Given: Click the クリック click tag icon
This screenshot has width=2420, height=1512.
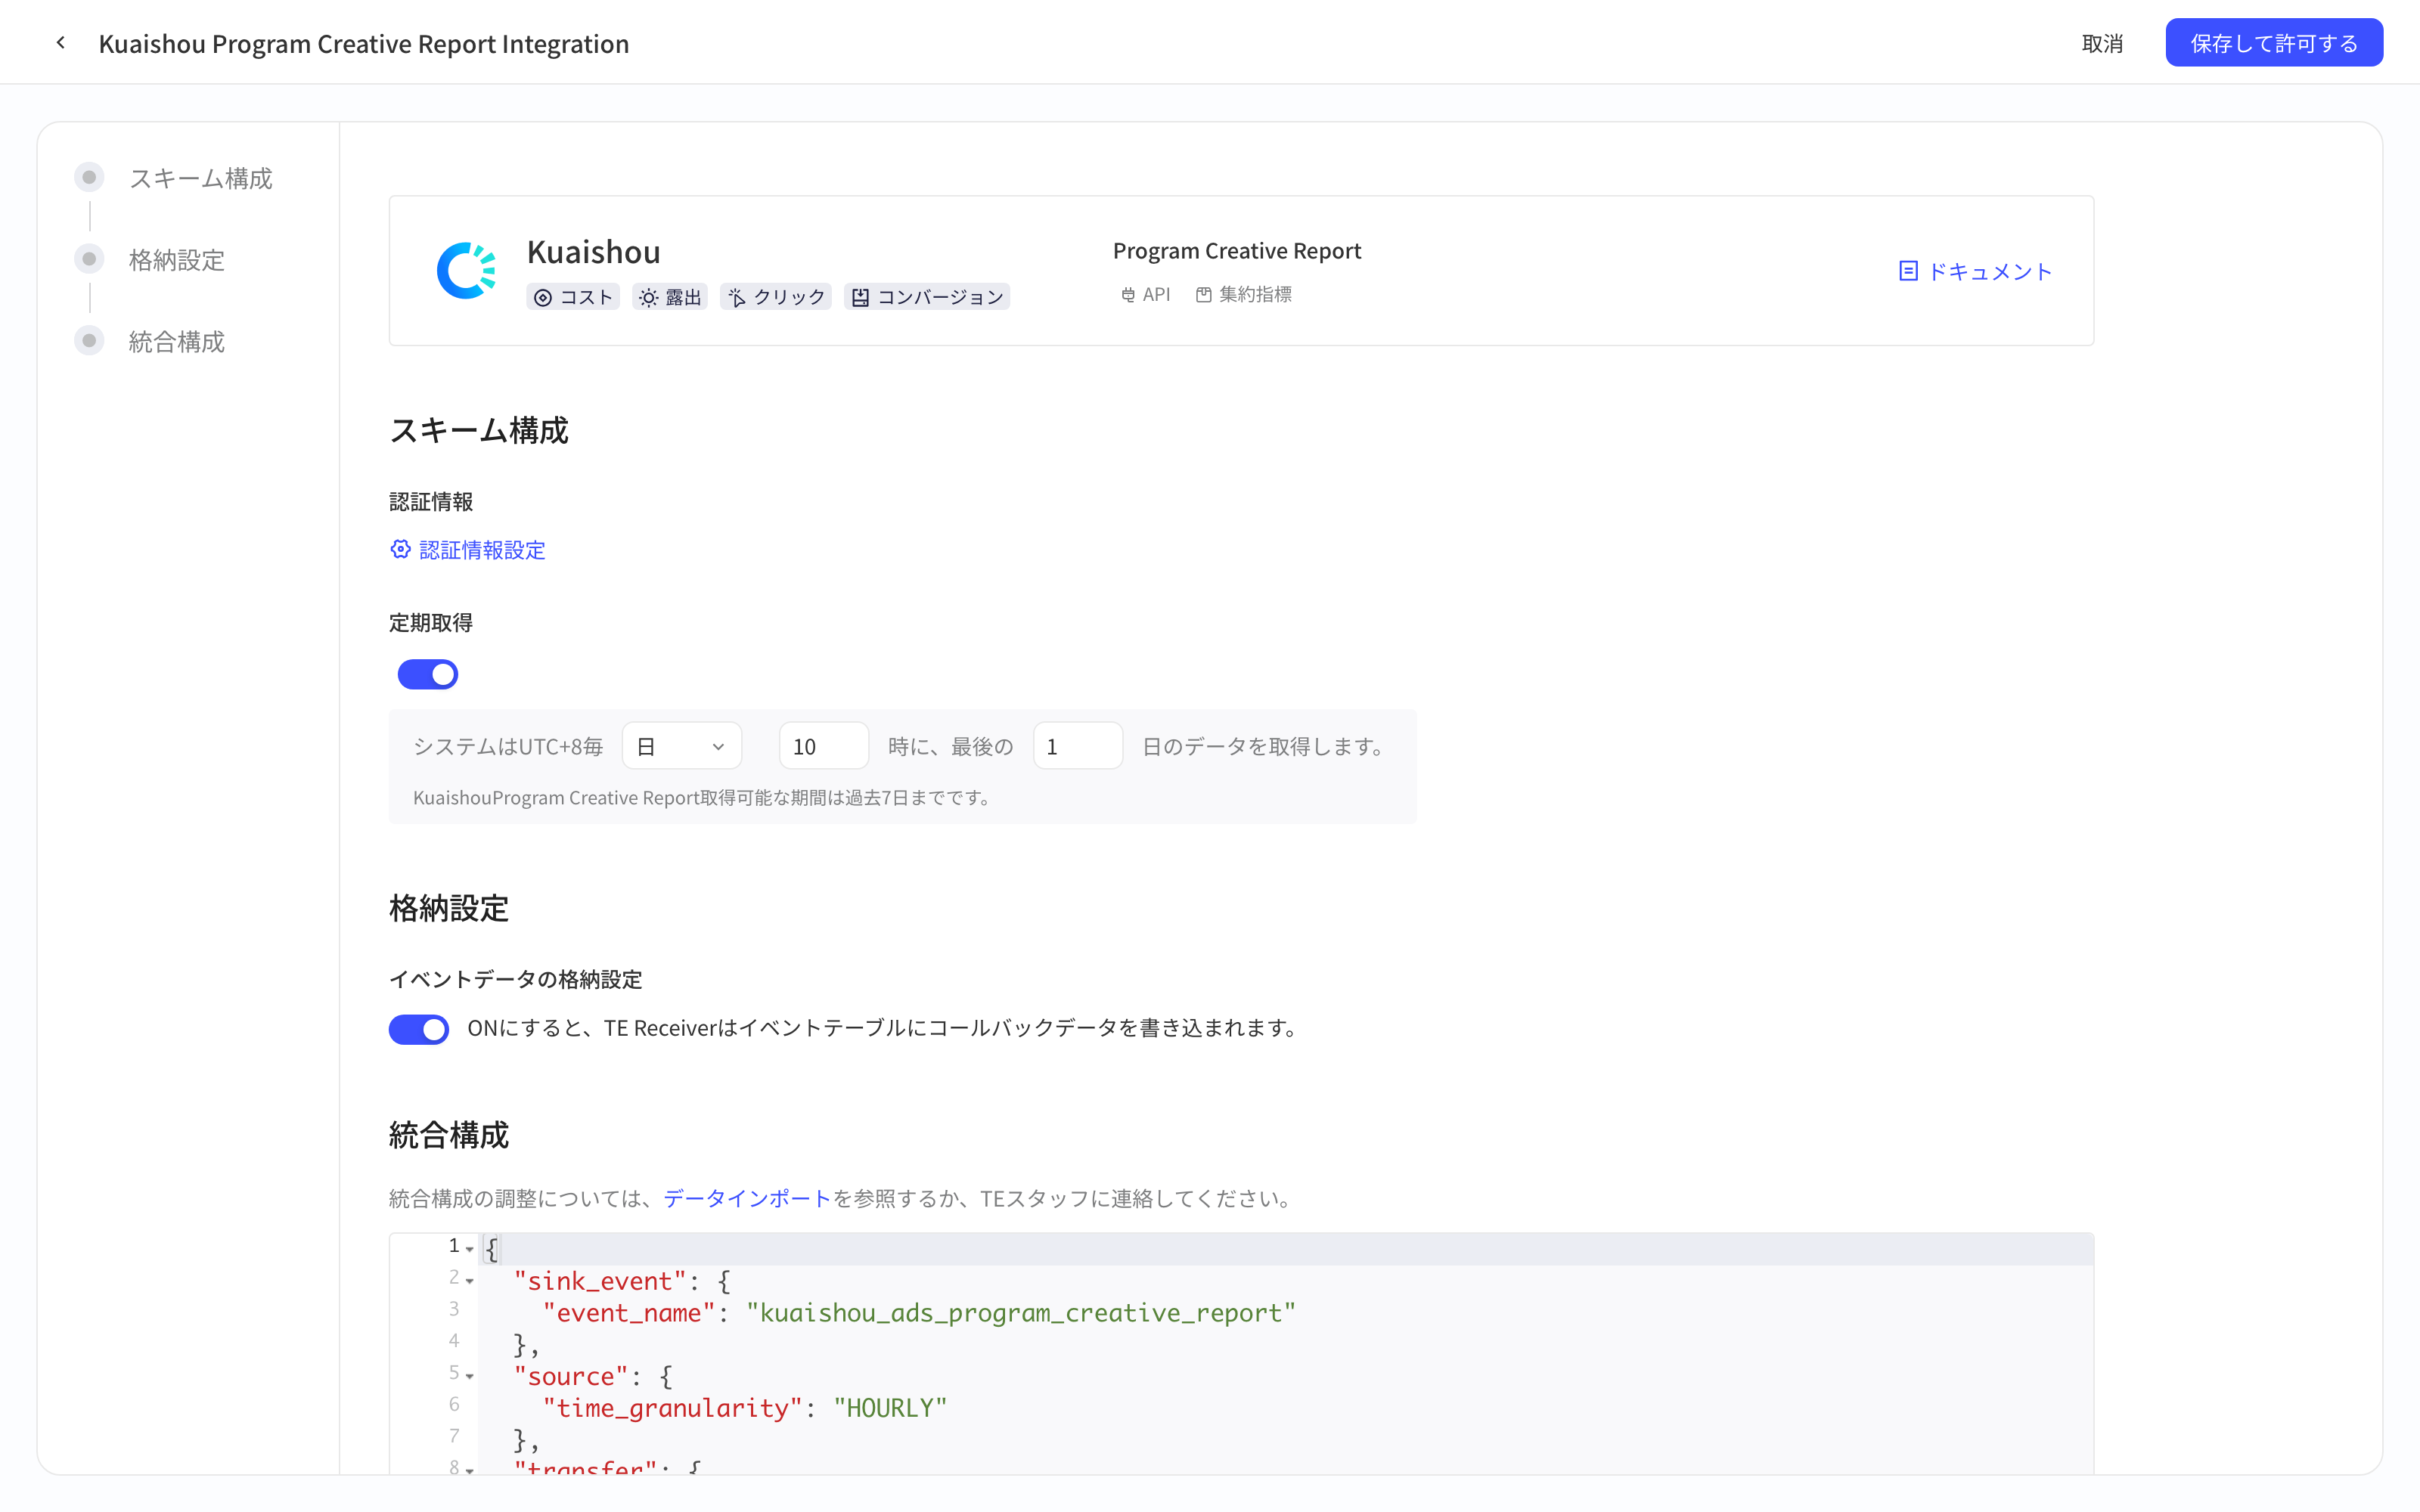Looking at the screenshot, I should (737, 297).
